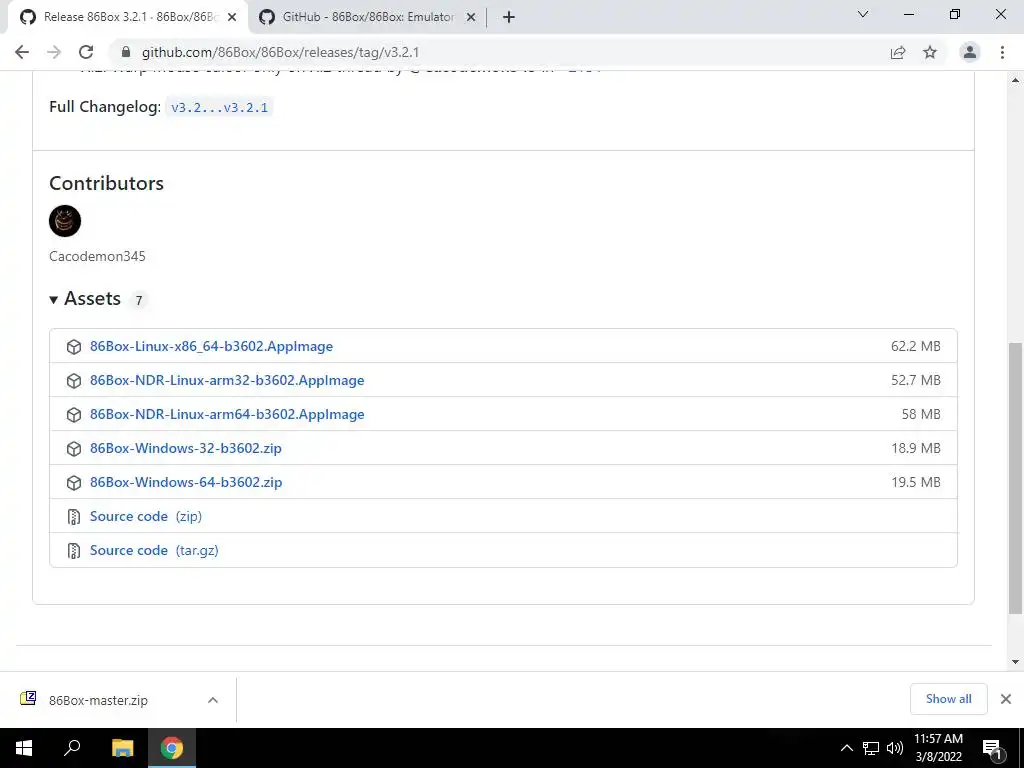
Task: Download 86Box-Windows-32-b3602.zip
Action: tap(185, 448)
